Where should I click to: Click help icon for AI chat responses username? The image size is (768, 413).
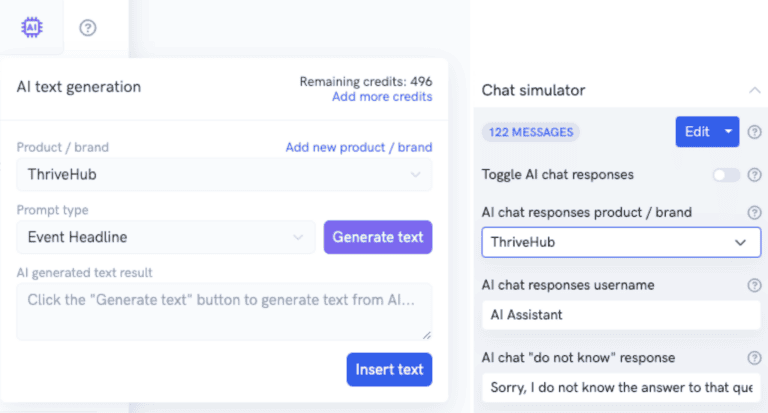754,285
